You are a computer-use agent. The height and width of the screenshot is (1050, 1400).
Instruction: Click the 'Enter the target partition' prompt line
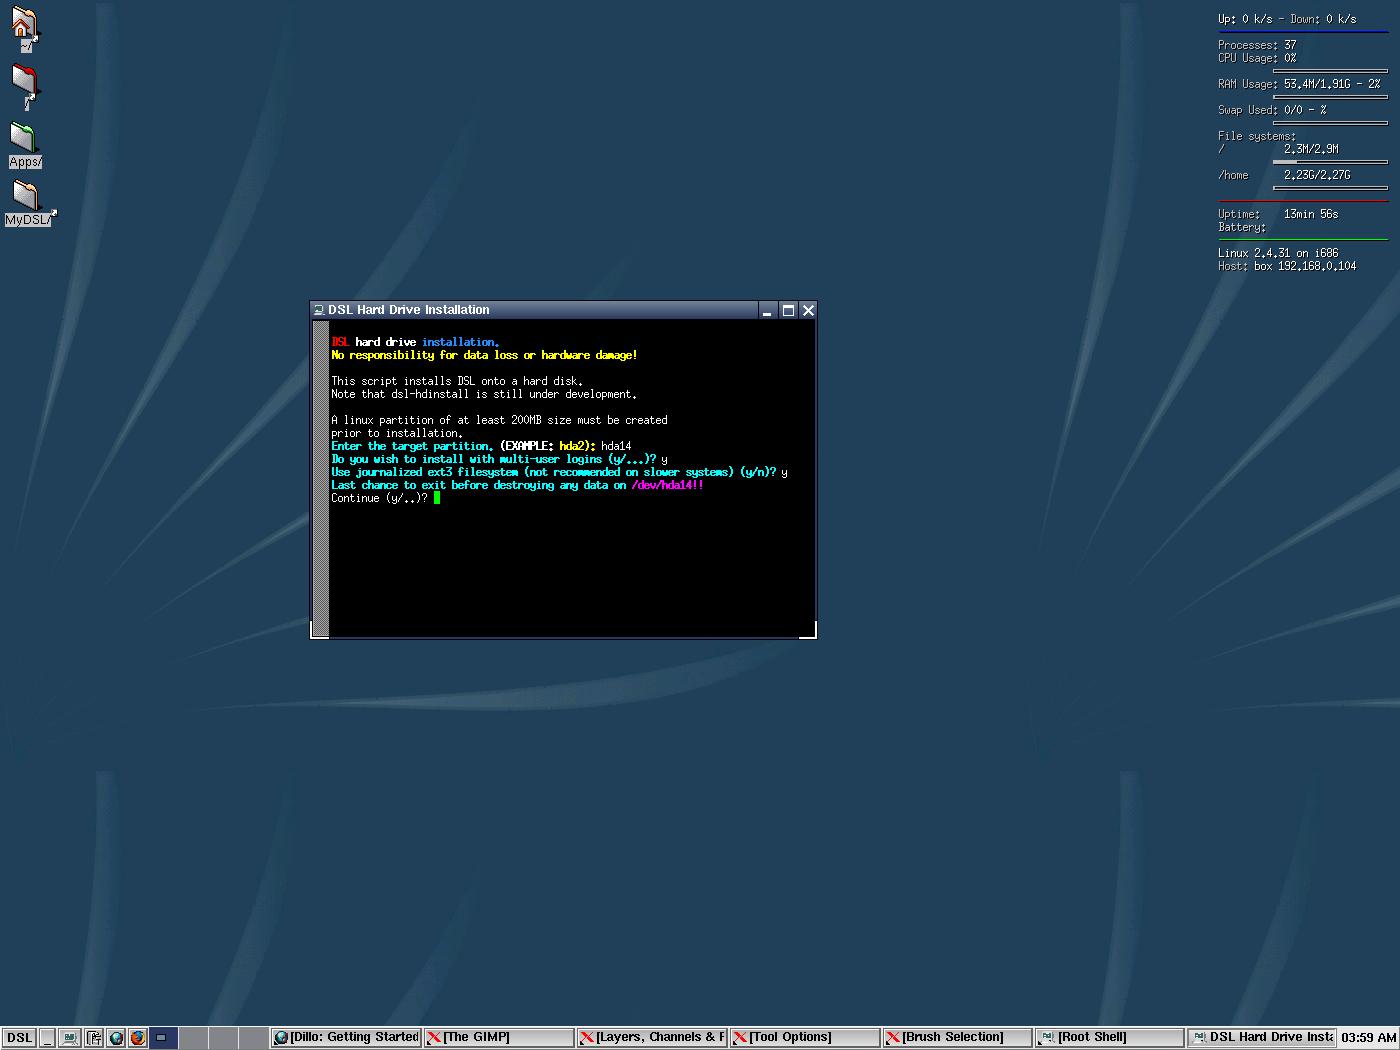[x=481, y=446]
